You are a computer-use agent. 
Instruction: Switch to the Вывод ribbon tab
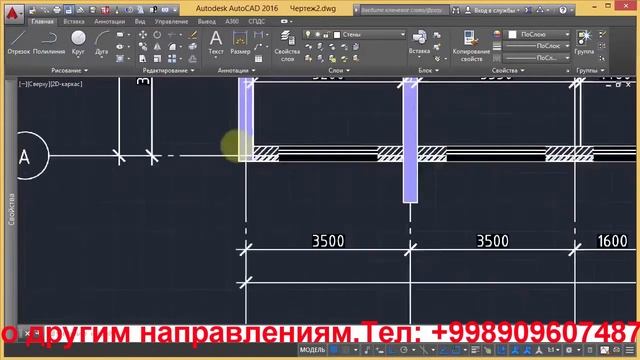coord(207,21)
